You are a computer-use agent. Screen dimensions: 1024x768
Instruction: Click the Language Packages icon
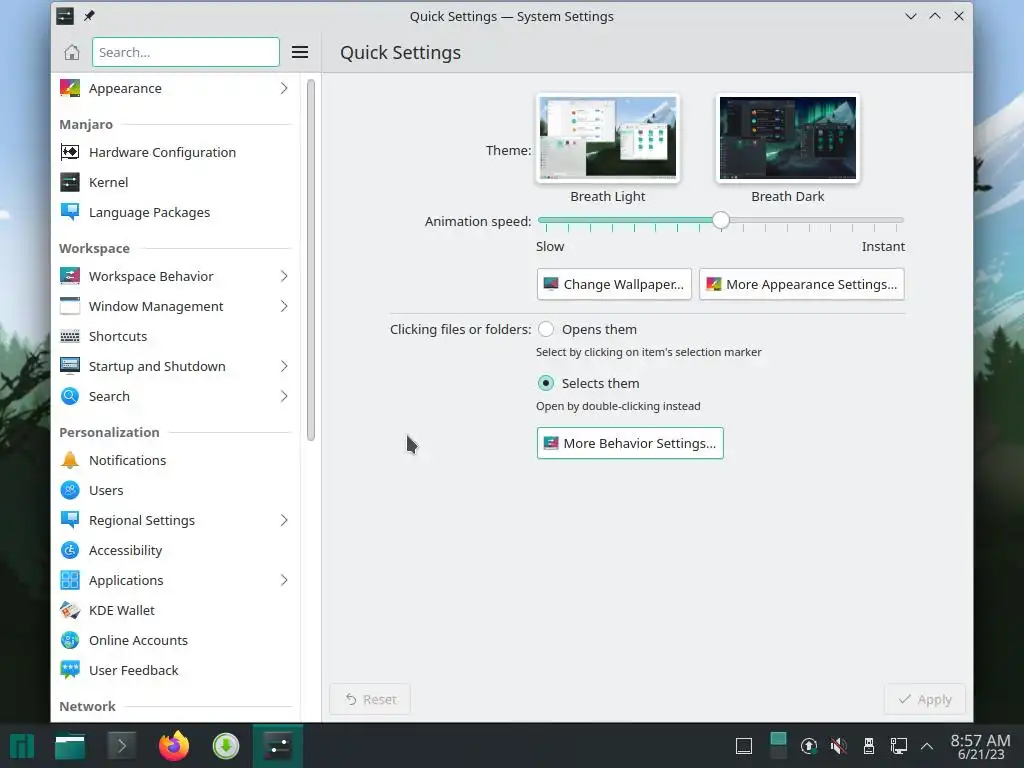(70, 212)
